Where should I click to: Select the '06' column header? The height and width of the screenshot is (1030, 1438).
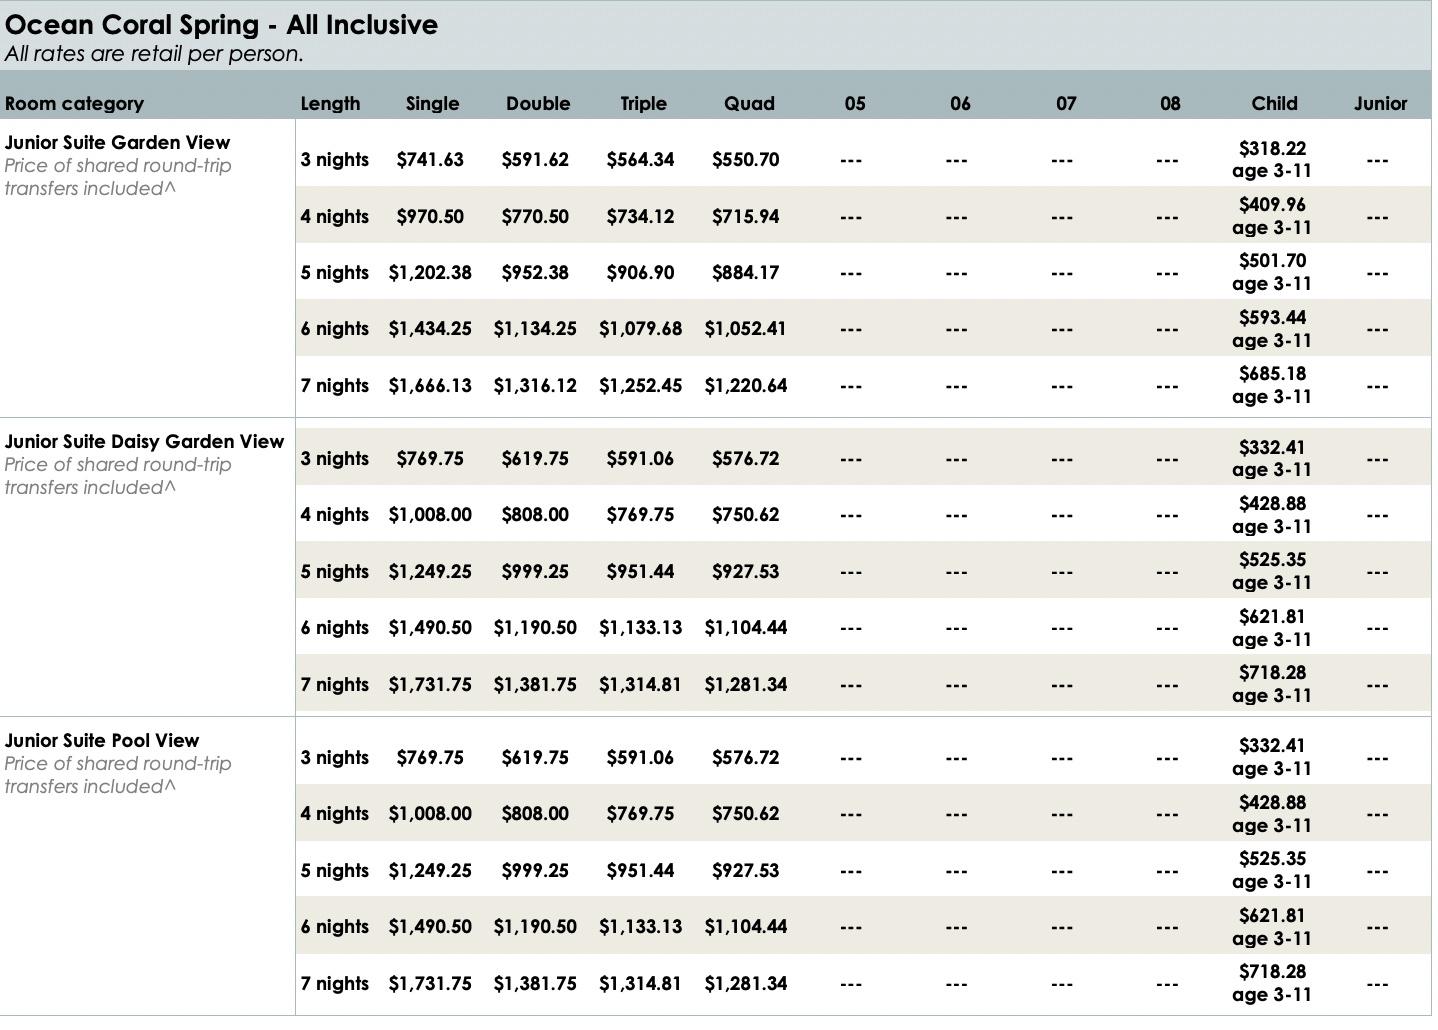(960, 103)
